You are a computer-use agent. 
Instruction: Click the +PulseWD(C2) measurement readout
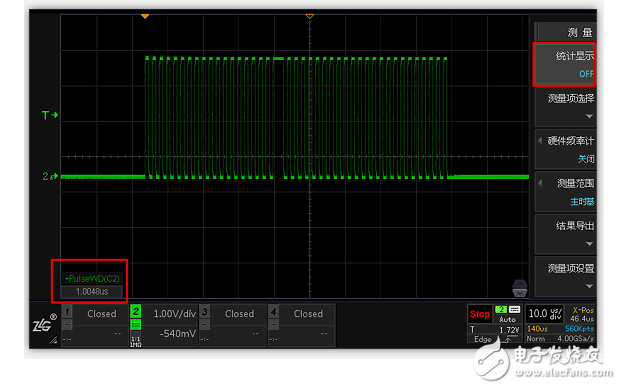coord(92,285)
